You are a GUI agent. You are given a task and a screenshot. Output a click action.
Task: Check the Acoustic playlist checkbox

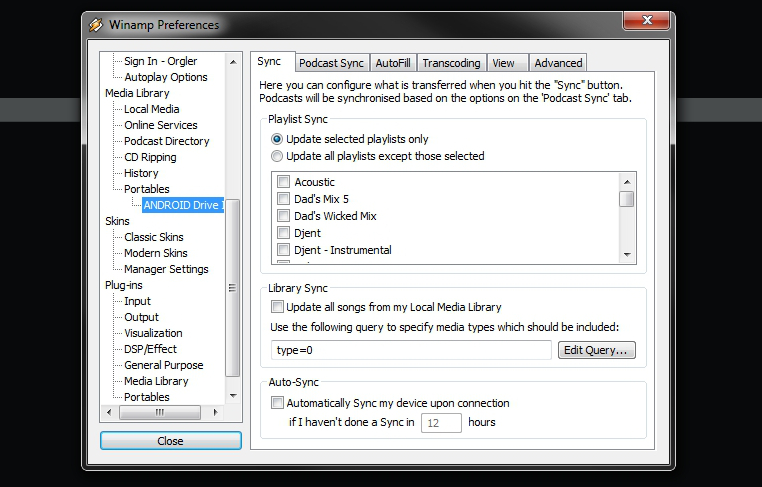[283, 182]
